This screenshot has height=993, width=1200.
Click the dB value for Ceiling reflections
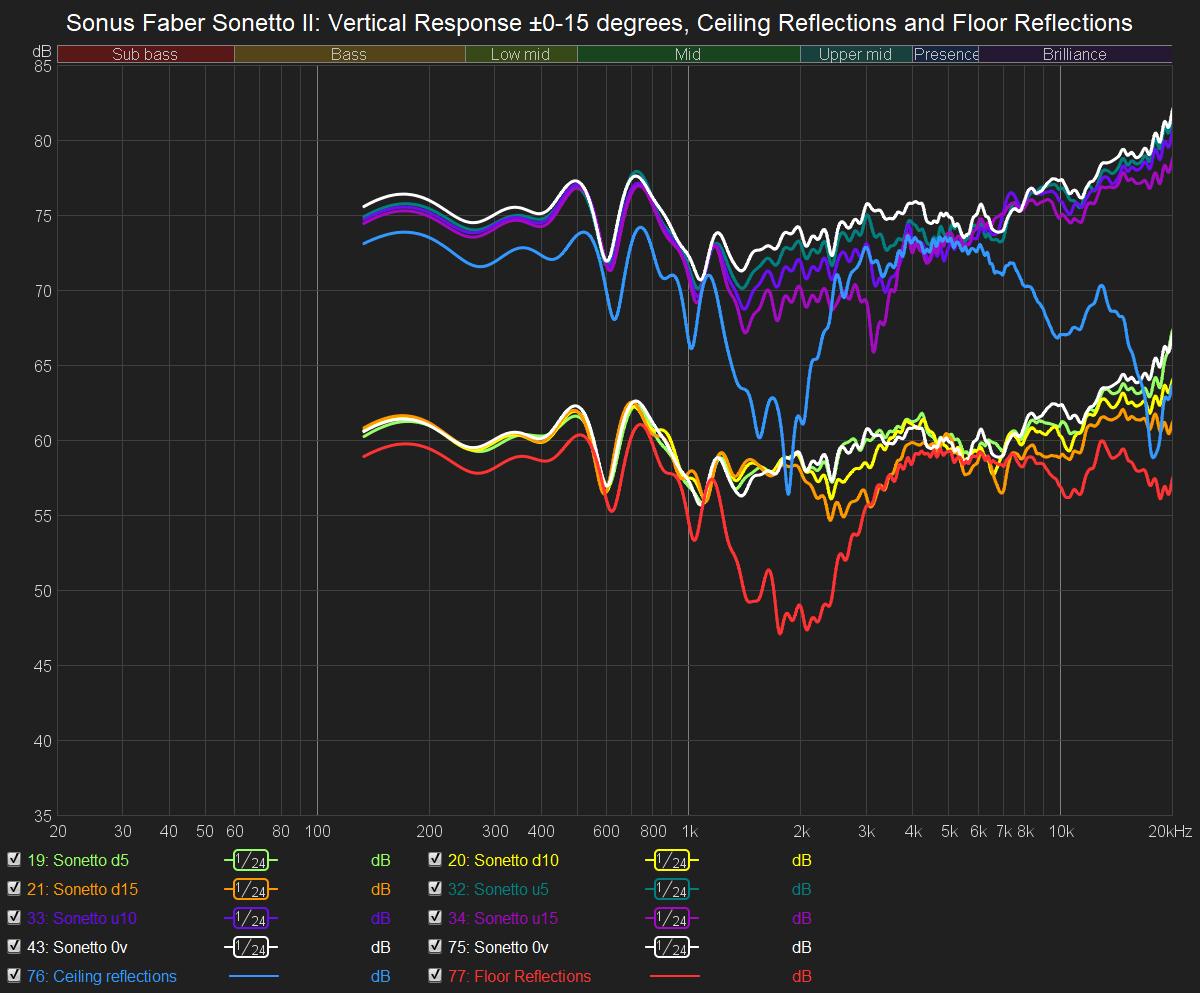[x=380, y=976]
